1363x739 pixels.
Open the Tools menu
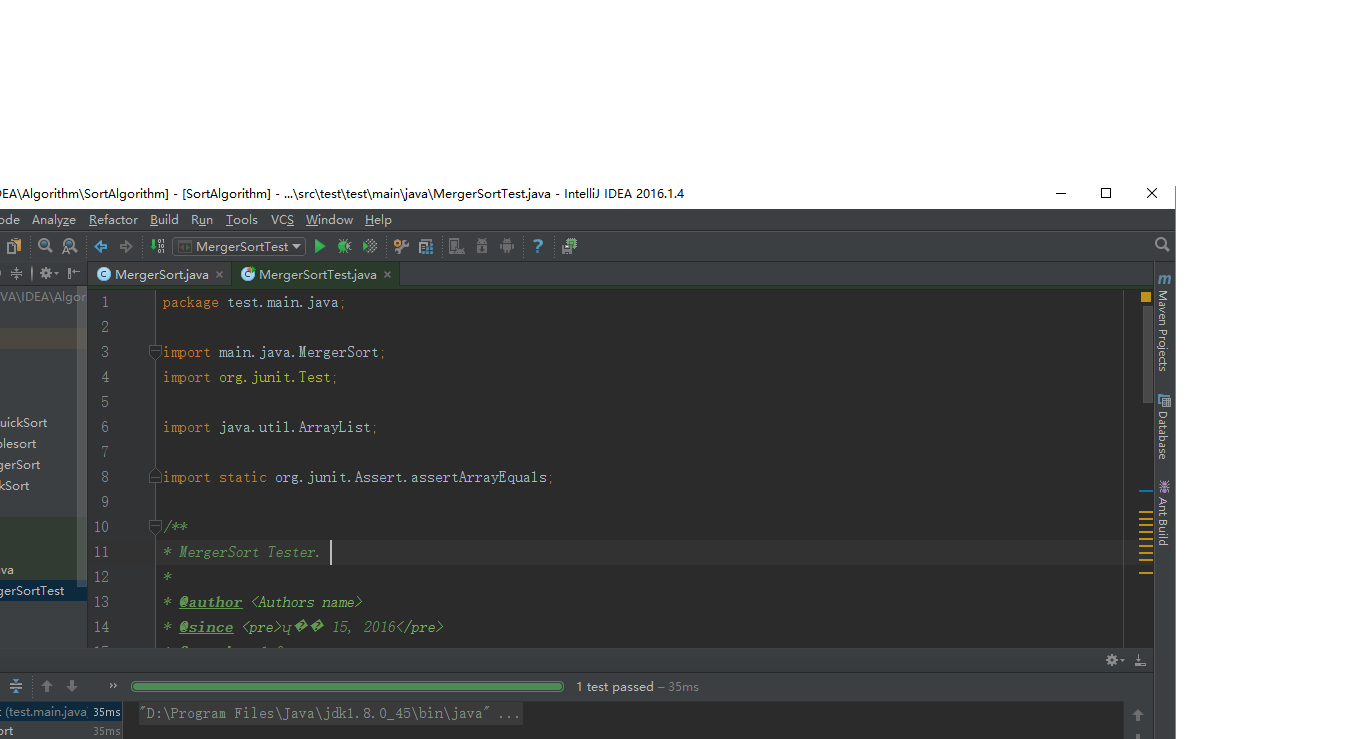(241, 220)
